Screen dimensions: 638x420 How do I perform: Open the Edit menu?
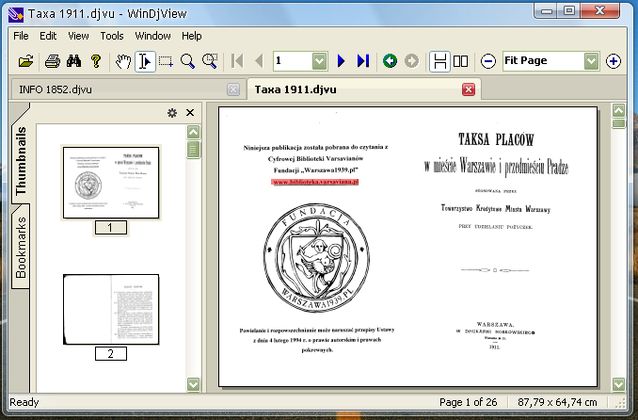pos(48,36)
